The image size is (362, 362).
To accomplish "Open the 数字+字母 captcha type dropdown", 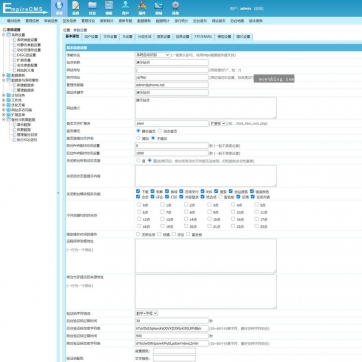I will 146,313.
